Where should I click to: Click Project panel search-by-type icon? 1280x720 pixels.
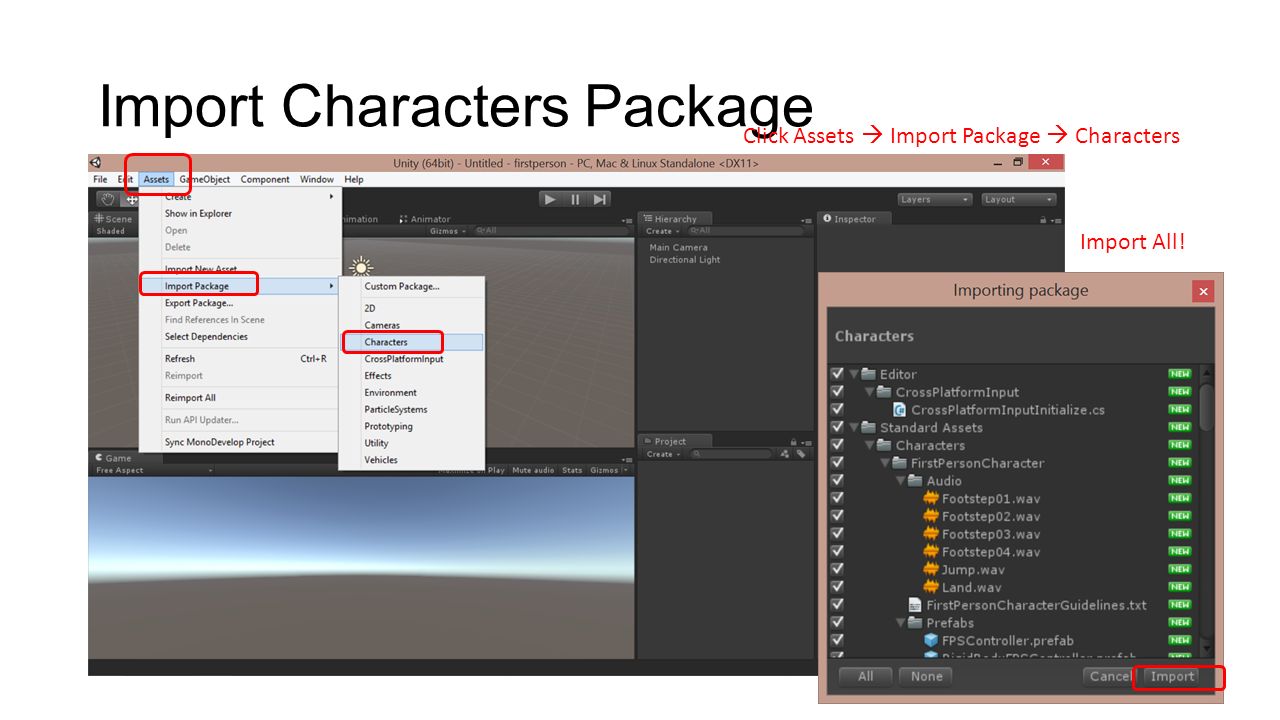(x=785, y=454)
